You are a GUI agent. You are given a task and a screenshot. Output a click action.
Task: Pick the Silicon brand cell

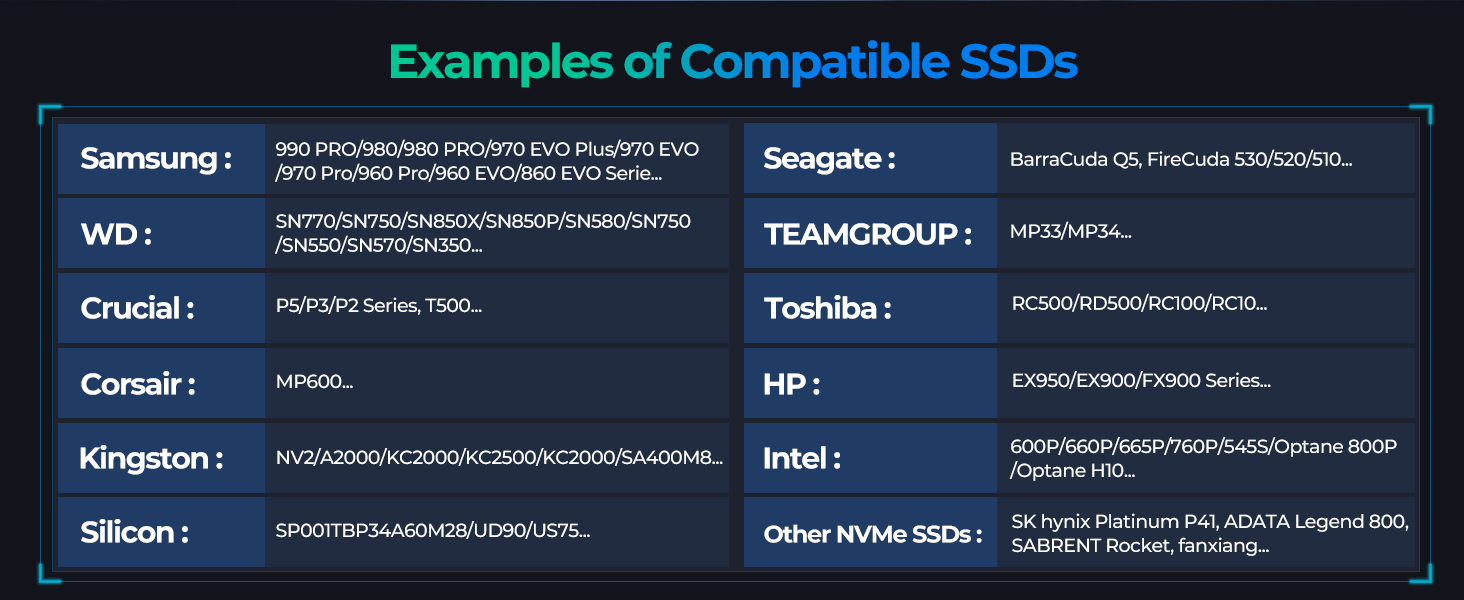(134, 532)
